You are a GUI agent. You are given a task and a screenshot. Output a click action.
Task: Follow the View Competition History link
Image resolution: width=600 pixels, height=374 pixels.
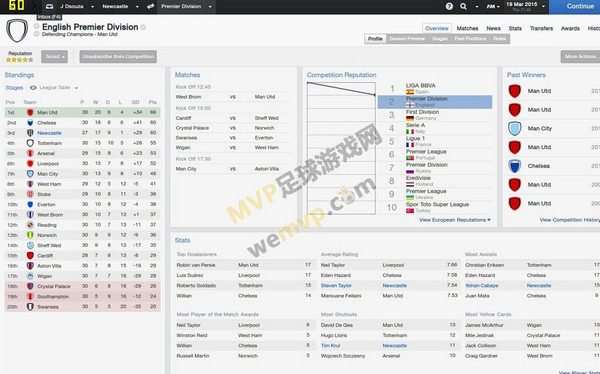click(x=570, y=220)
